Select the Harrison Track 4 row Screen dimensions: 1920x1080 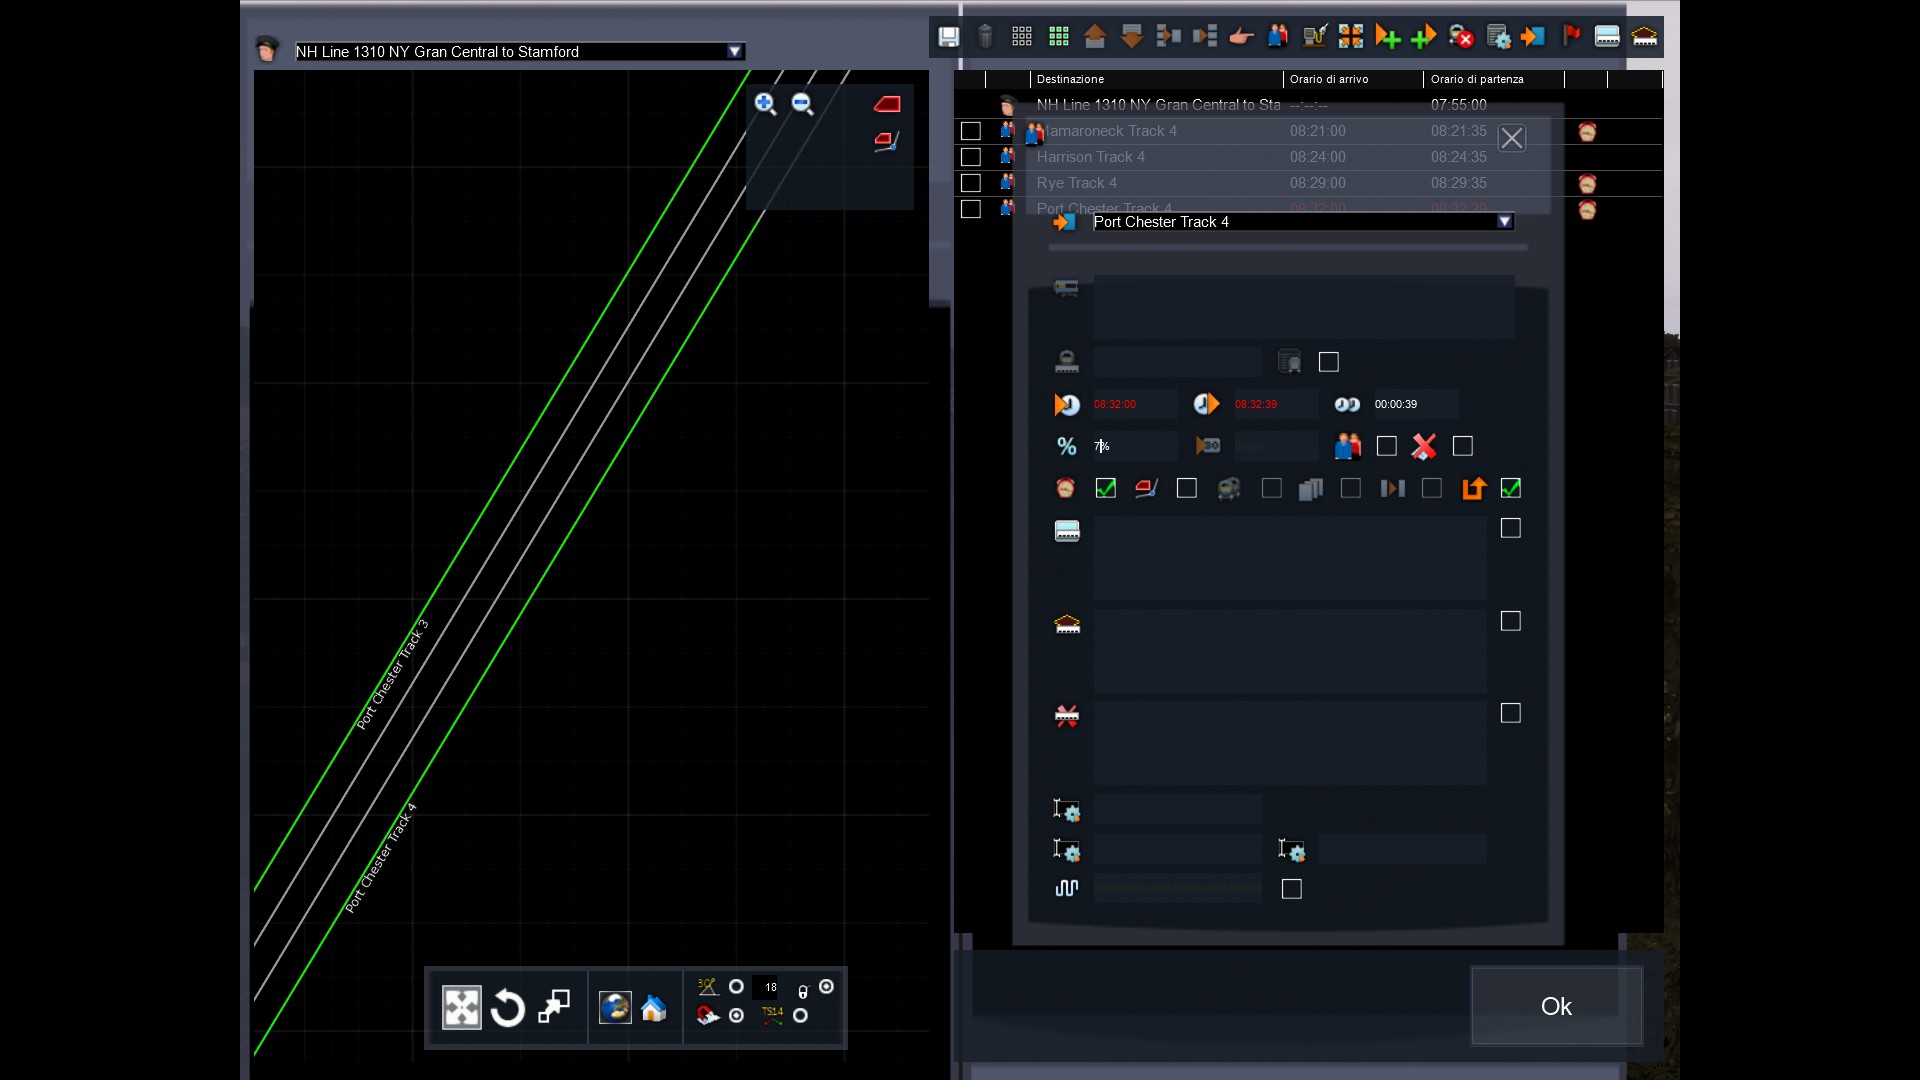(1310, 157)
